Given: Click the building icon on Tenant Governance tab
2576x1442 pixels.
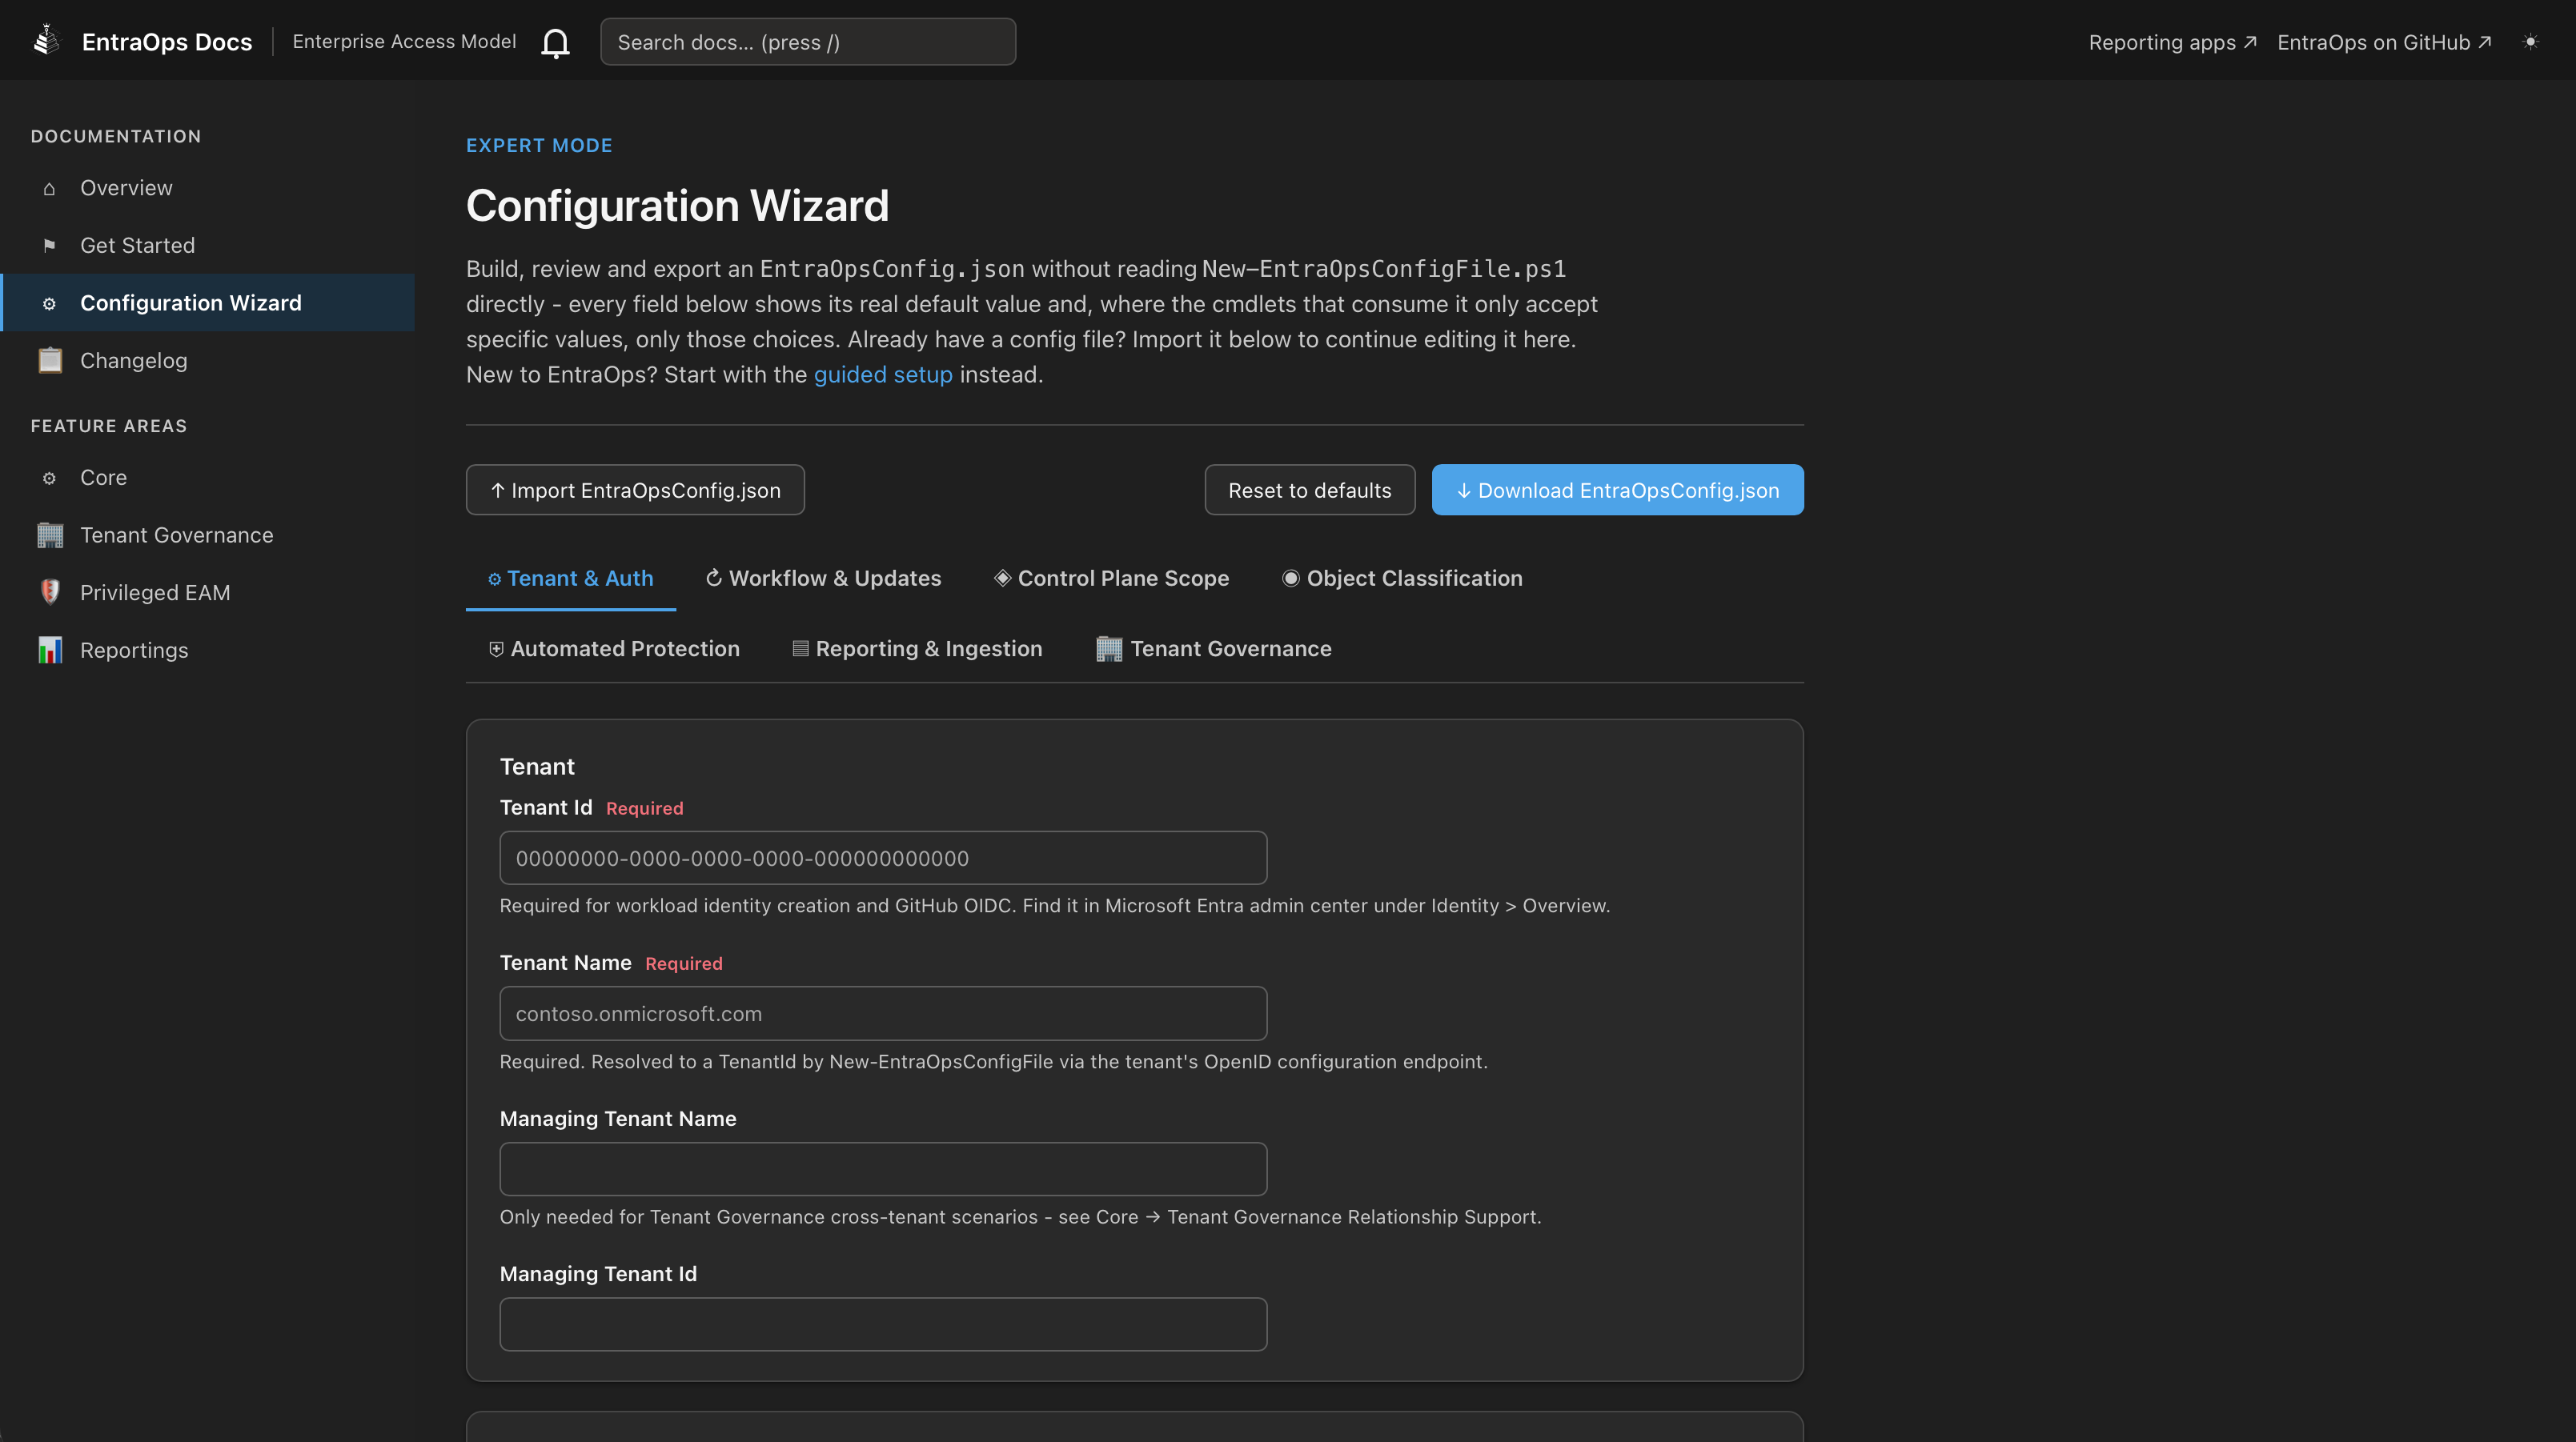Looking at the screenshot, I should coord(1109,649).
